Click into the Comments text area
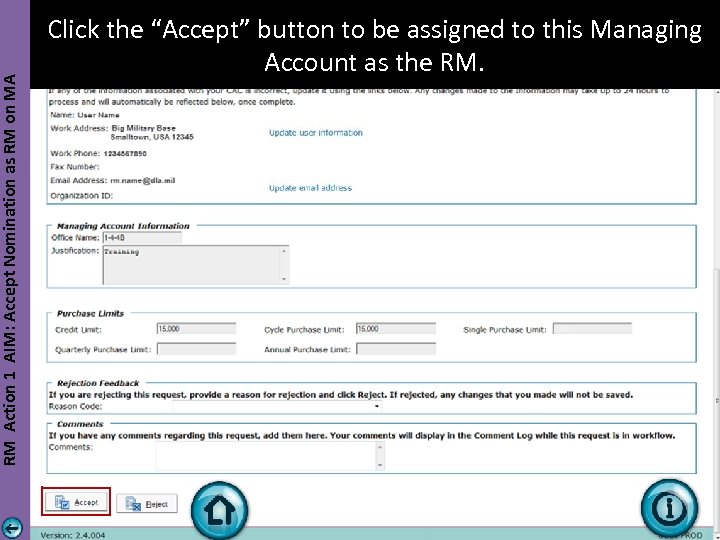Screen dimensions: 720x540 click(x=270, y=456)
